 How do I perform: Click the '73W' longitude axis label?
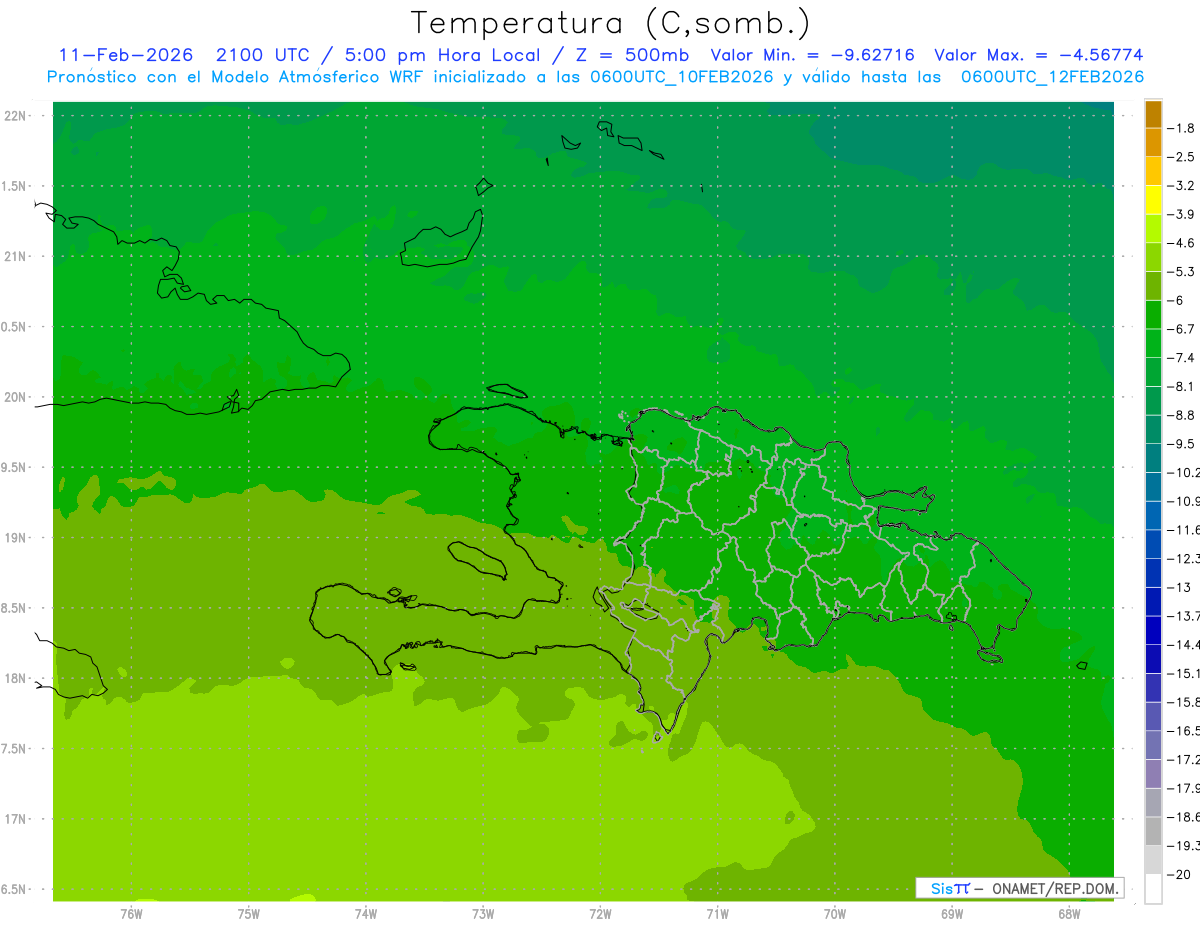coord(483,913)
